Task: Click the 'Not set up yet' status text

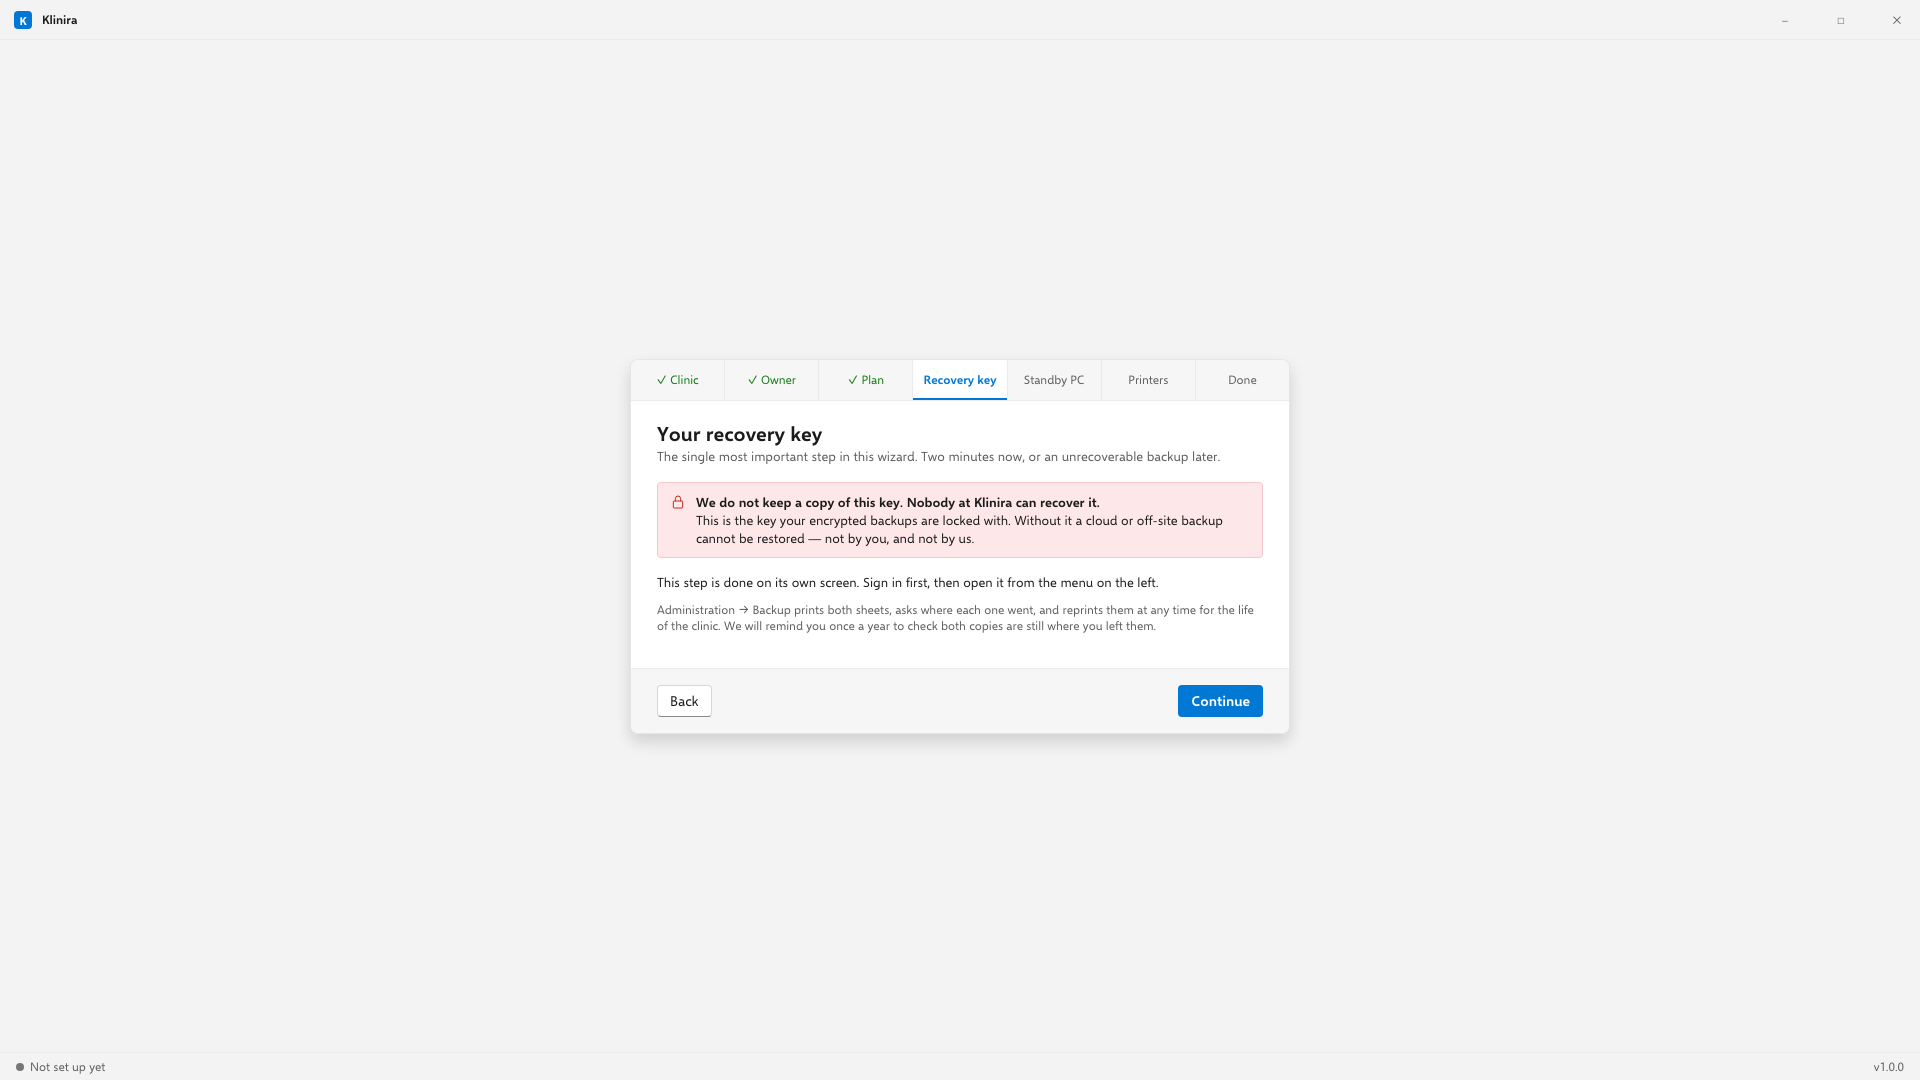Action: [x=67, y=1067]
